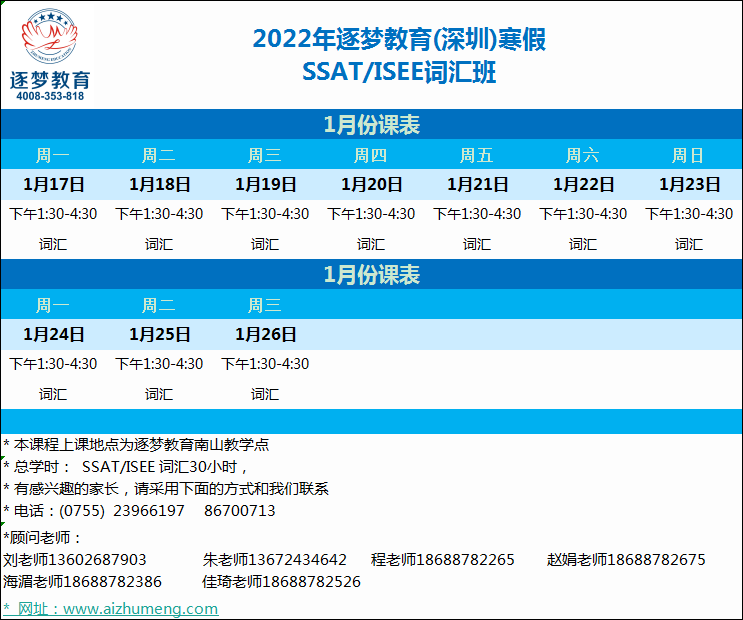Click the first 1月份课表 header banner
The image size is (743, 620).
click(x=372, y=124)
